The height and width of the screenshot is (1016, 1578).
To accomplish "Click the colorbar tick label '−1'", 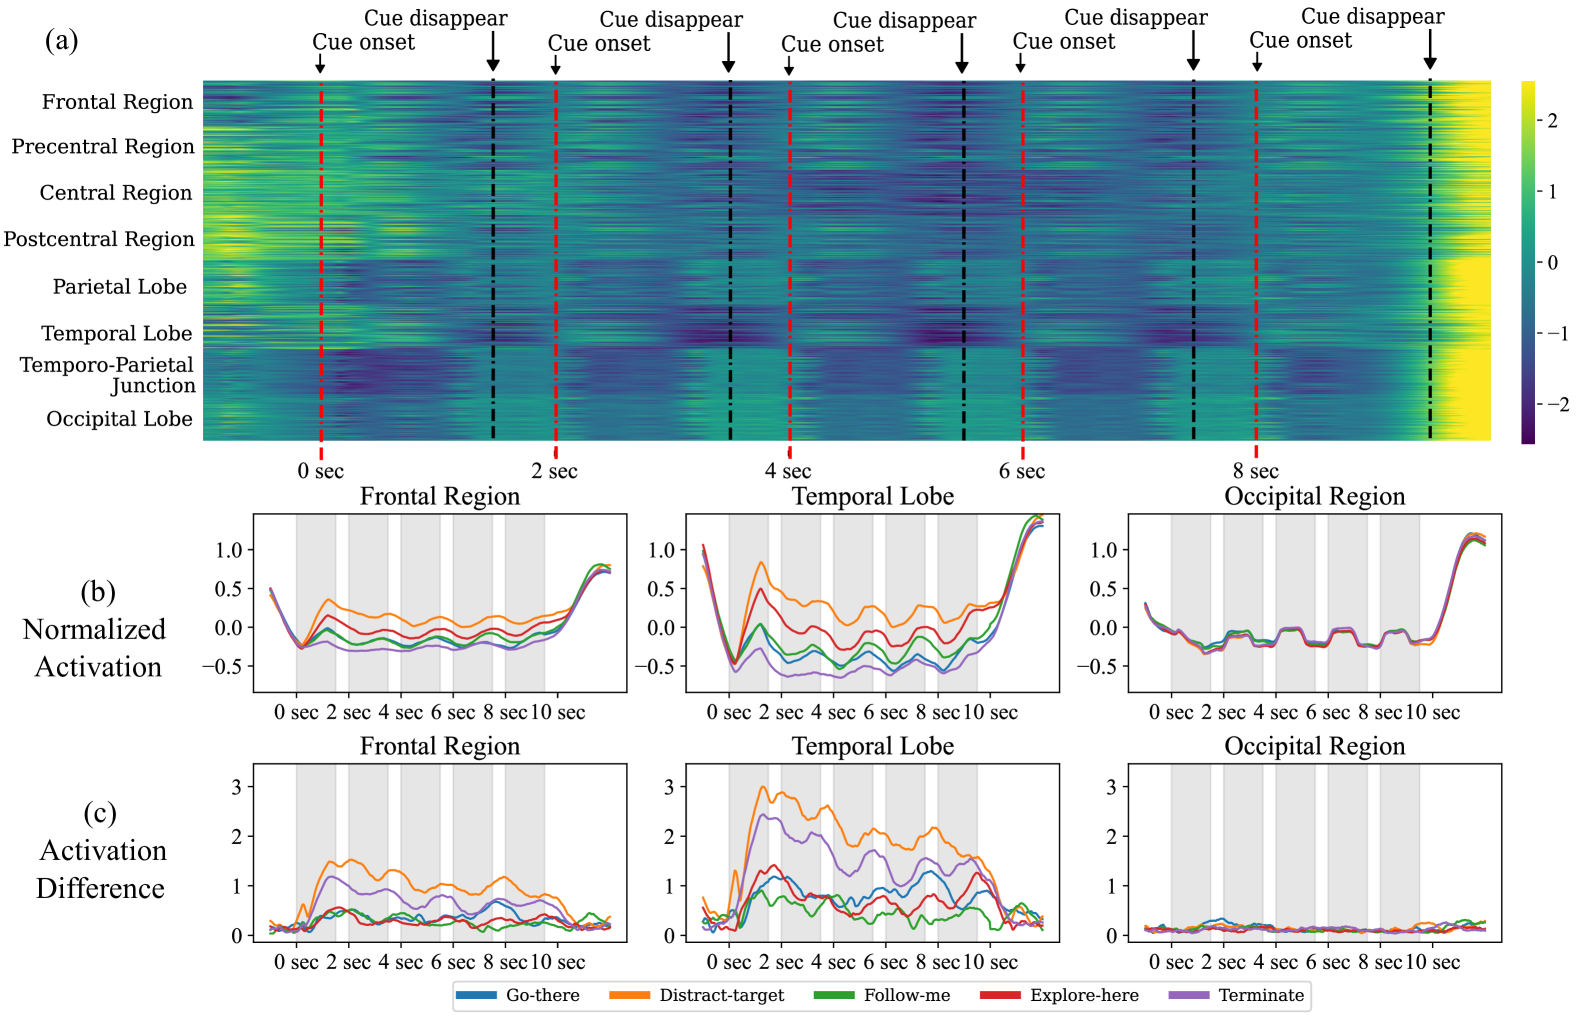I will click(x=1557, y=333).
